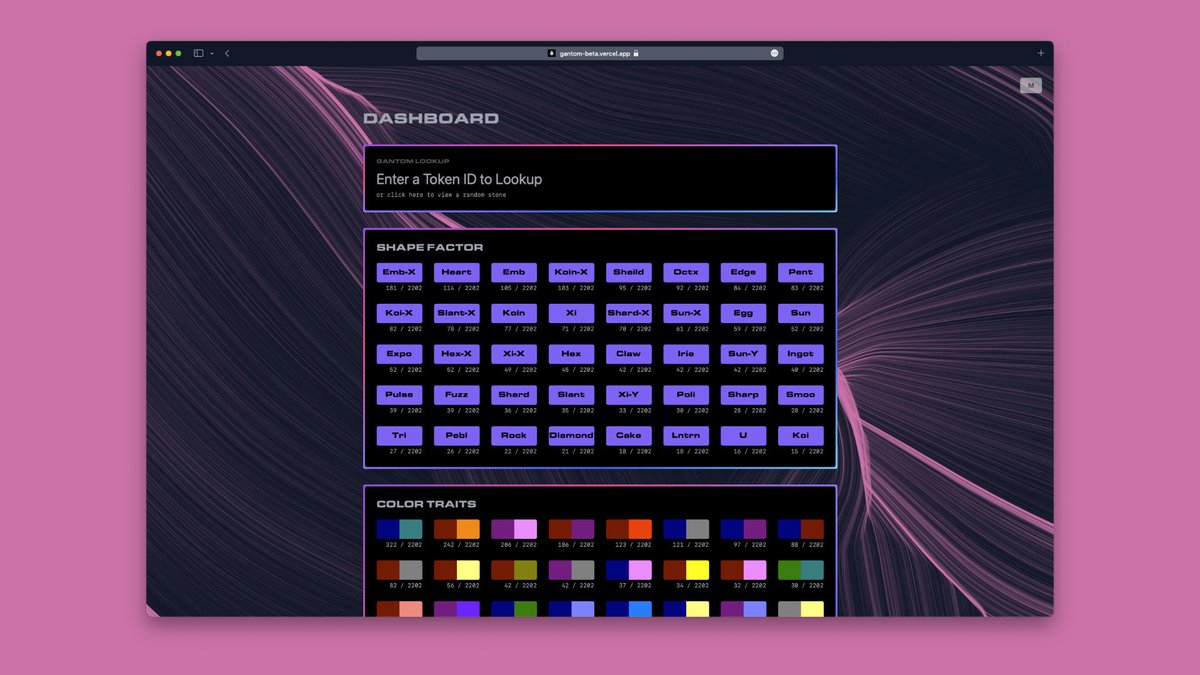Viewport: 1200px width, 675px height.
Task: Pick the Xi-X shape button
Action: (x=514, y=354)
